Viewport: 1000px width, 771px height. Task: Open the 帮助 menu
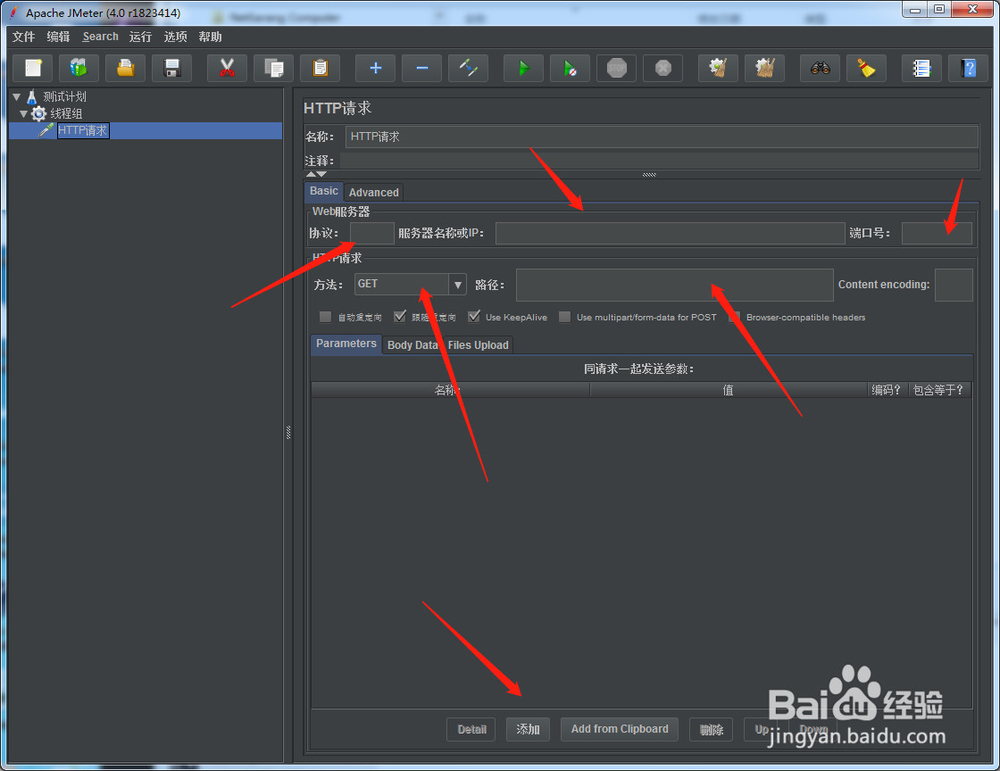[210, 37]
